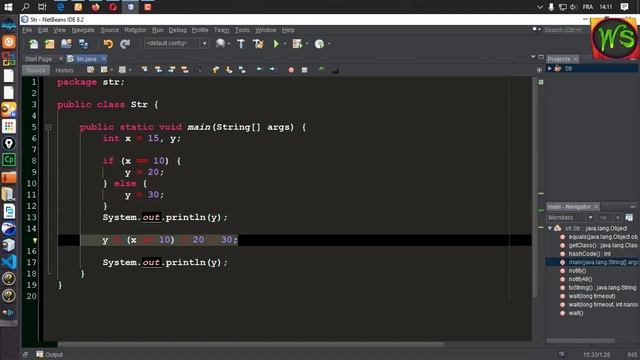Open the Debug menu
The image size is (640, 360).
177,30
